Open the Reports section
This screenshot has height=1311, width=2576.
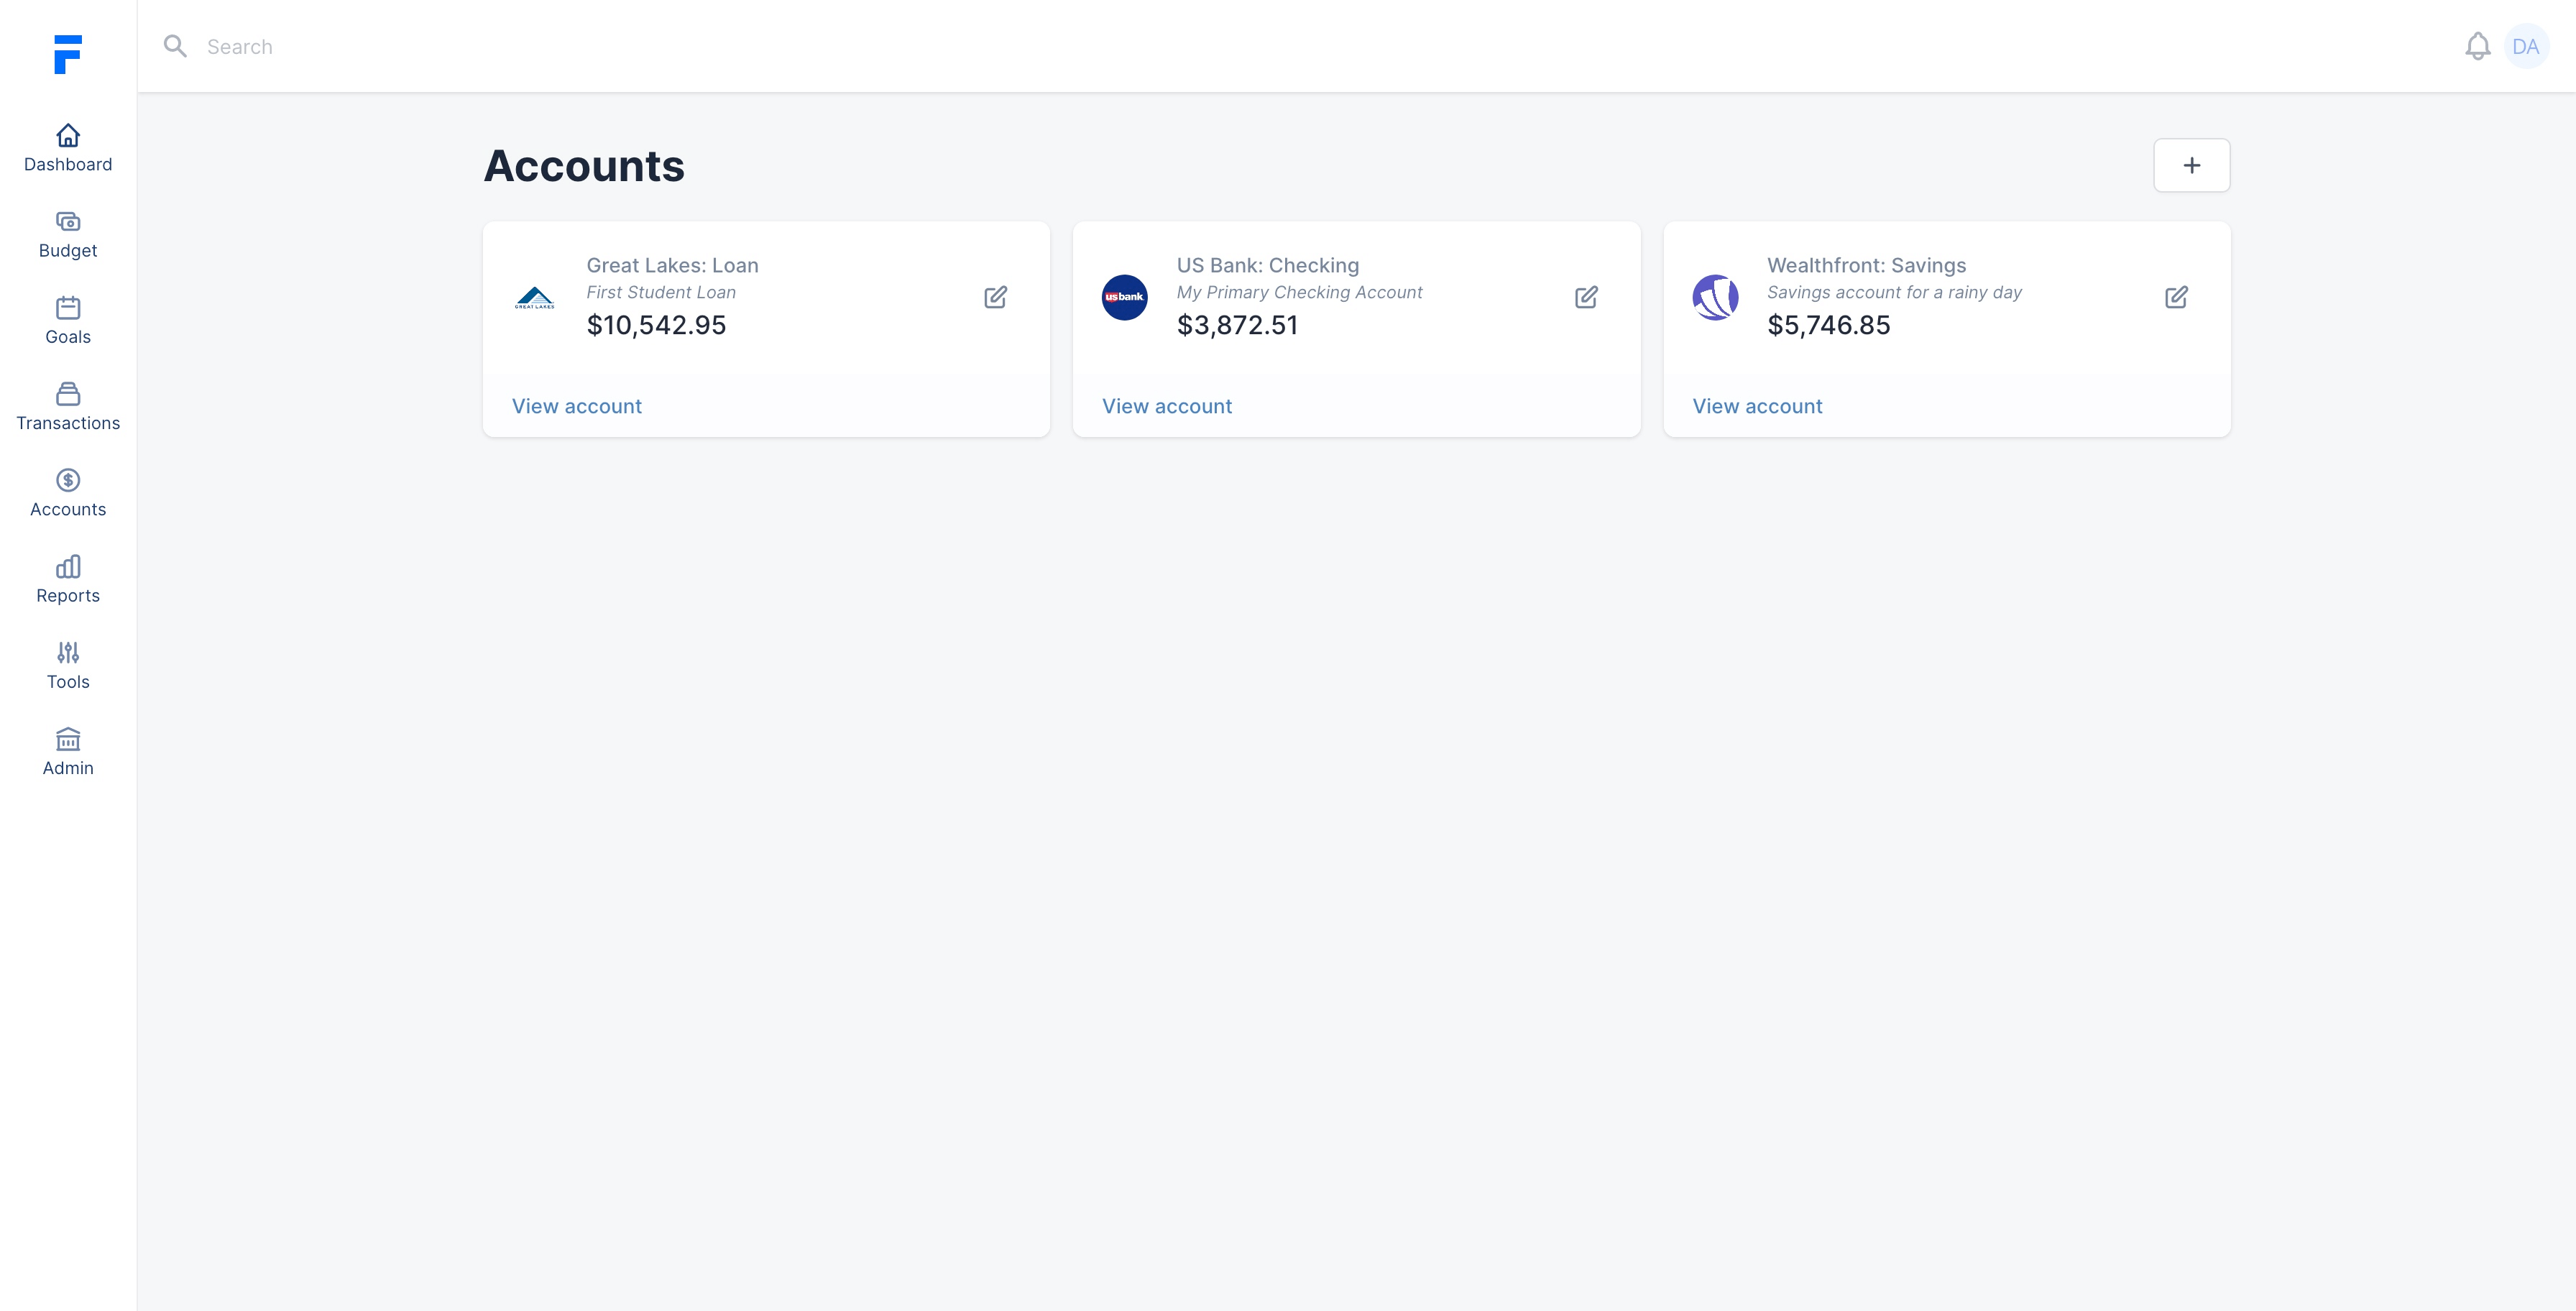pyautogui.click(x=68, y=579)
